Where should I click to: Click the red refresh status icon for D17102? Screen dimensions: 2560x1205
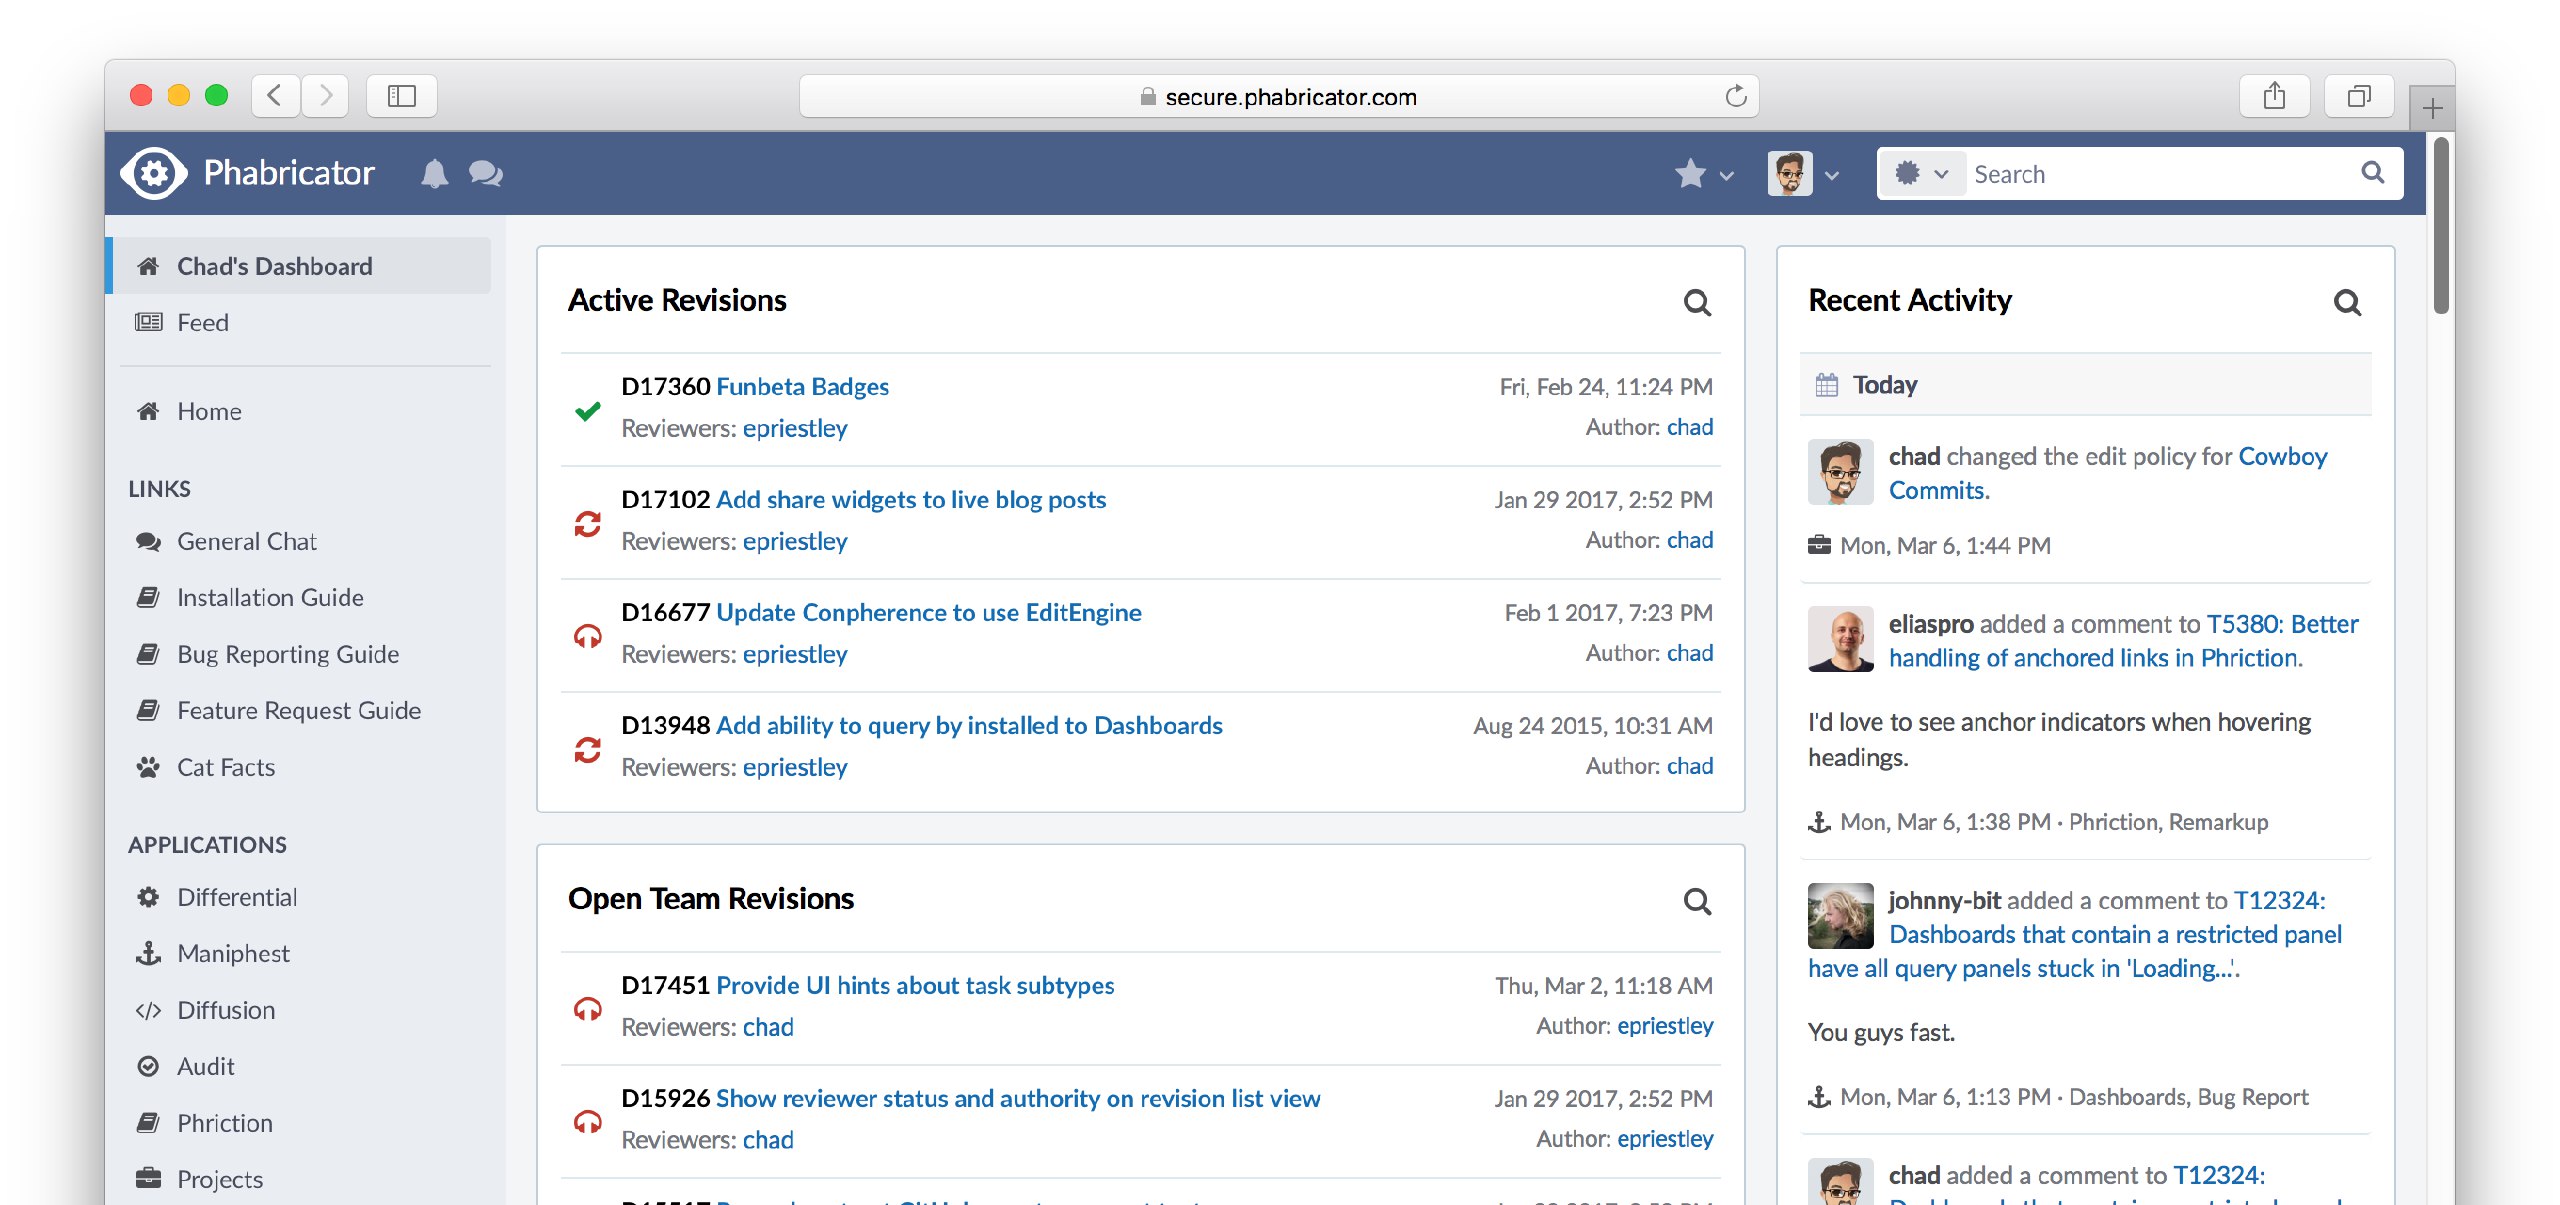click(588, 523)
